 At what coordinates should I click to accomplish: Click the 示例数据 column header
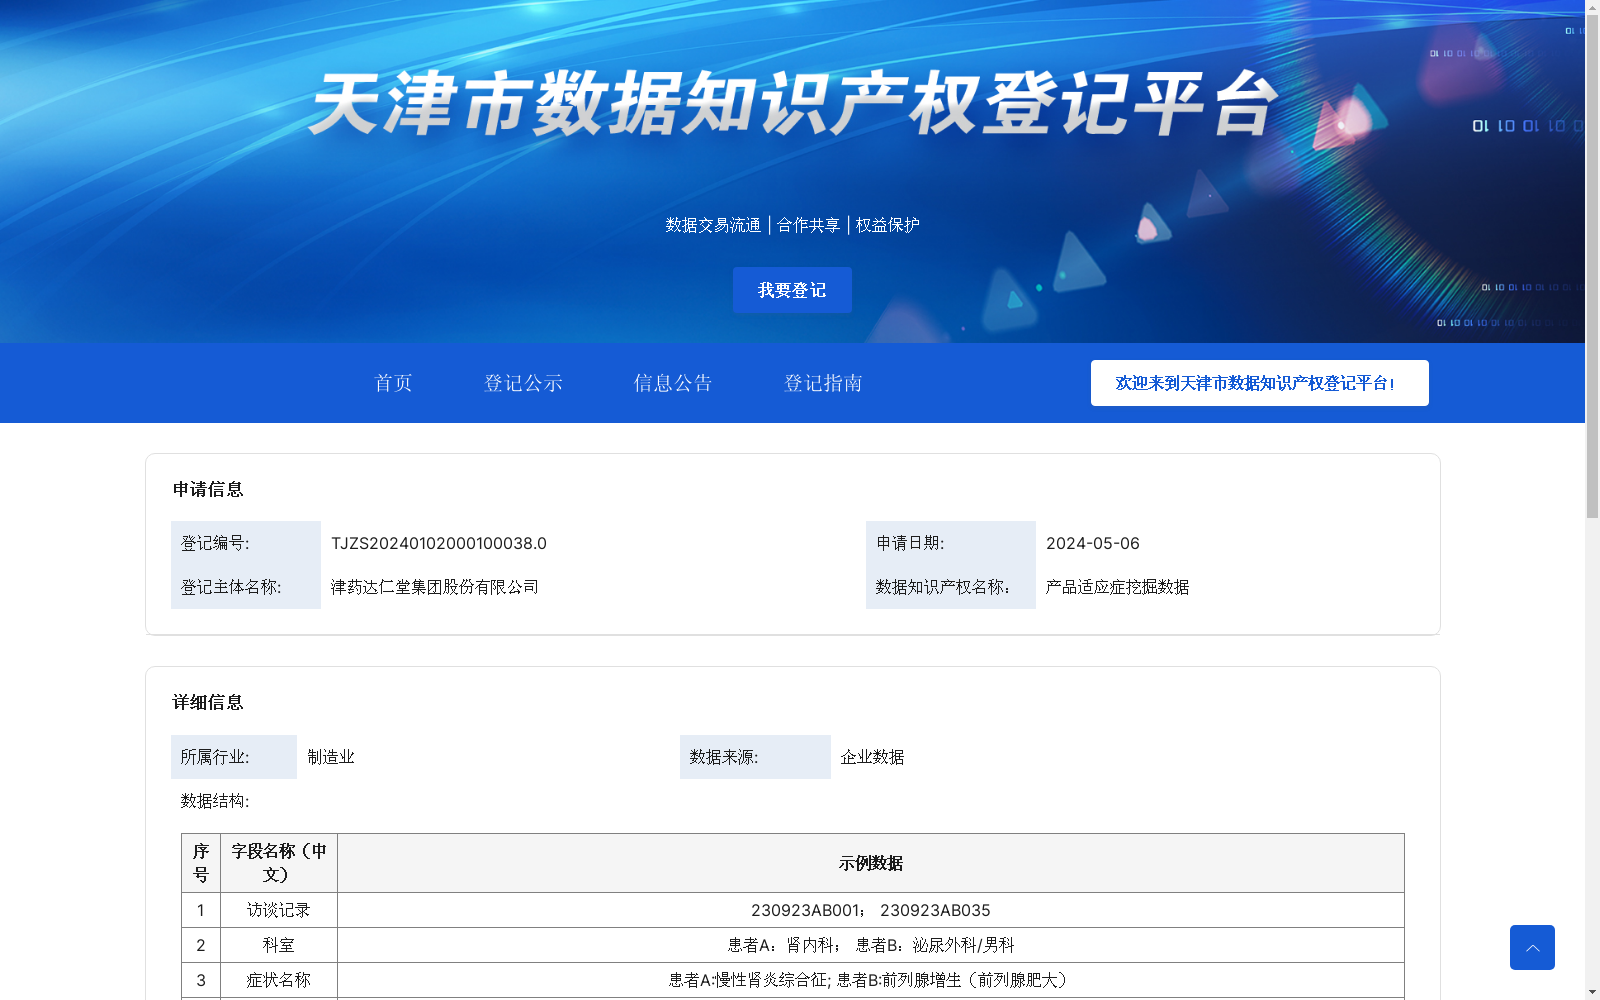[x=871, y=863]
